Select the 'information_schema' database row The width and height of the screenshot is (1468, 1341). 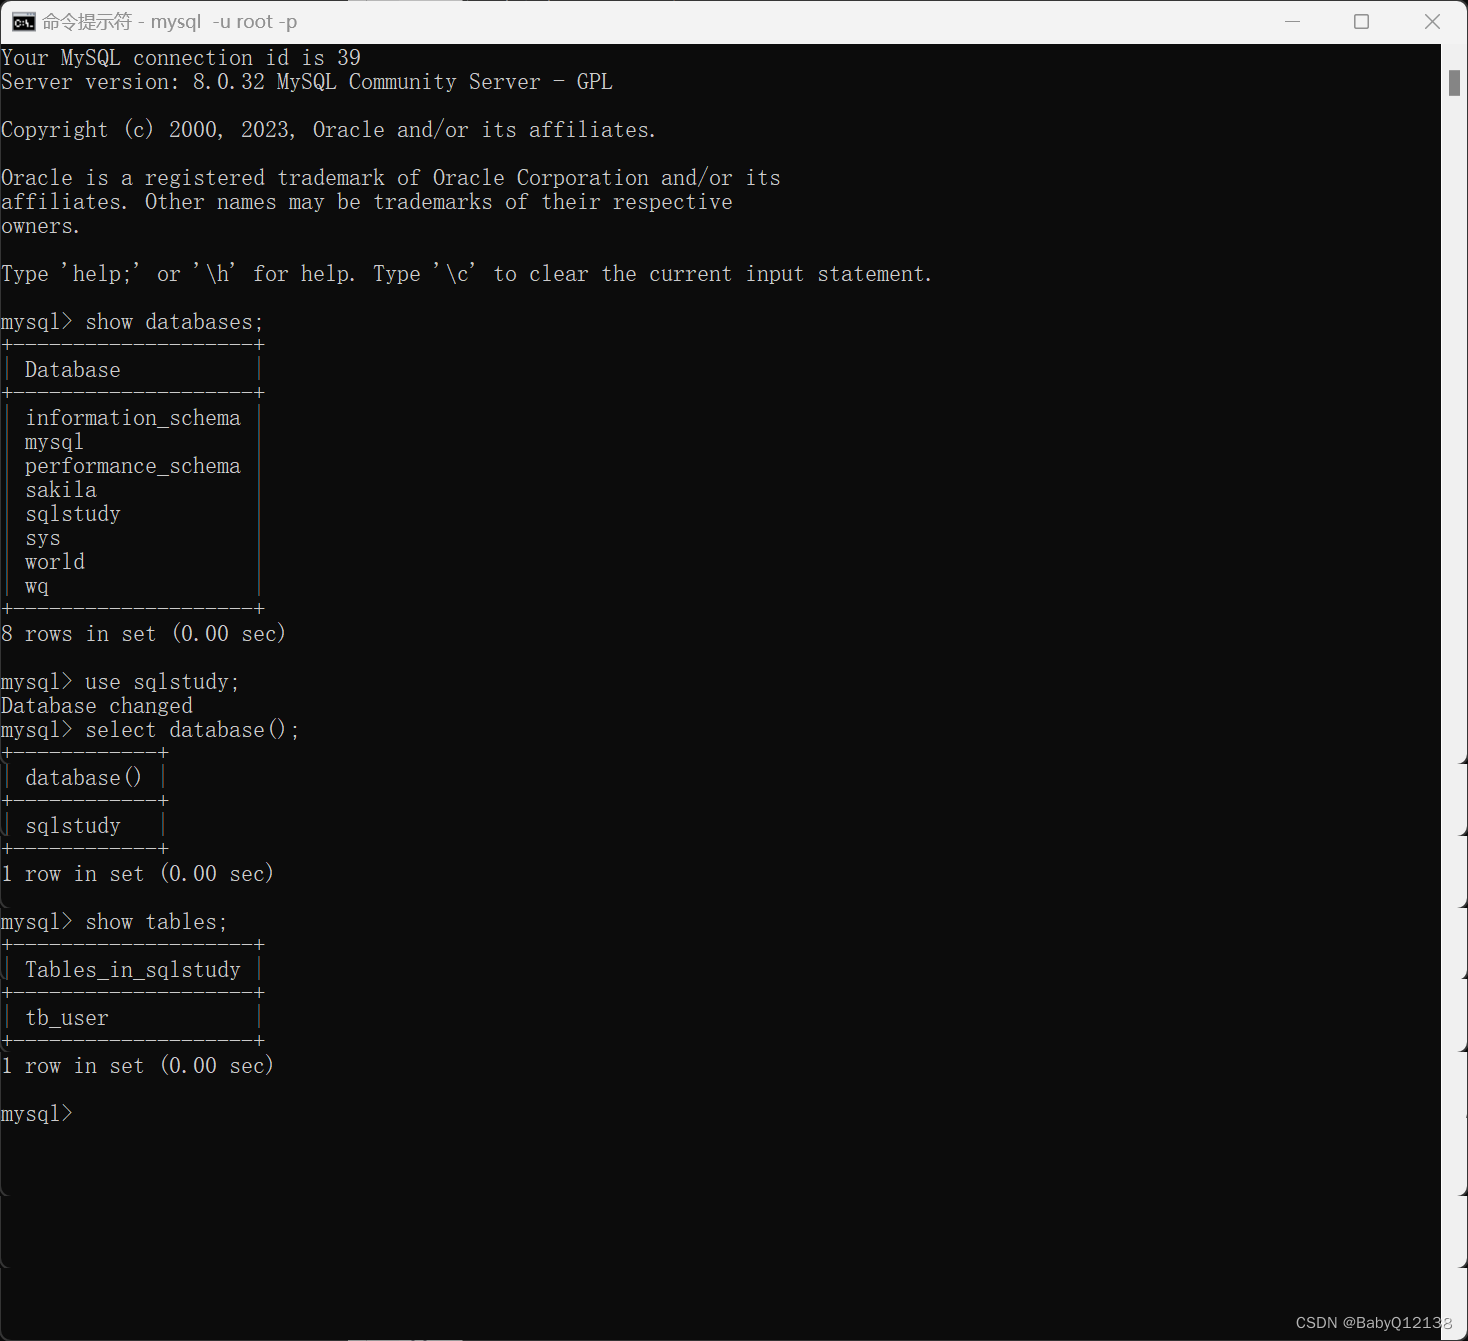pyautogui.click(x=133, y=418)
